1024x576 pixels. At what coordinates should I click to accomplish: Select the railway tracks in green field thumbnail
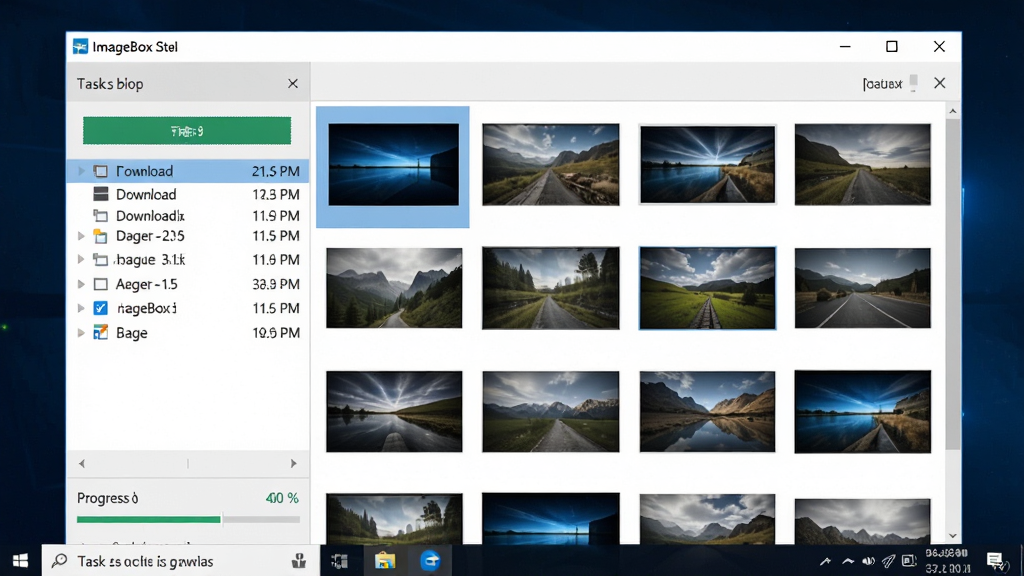[x=707, y=288]
